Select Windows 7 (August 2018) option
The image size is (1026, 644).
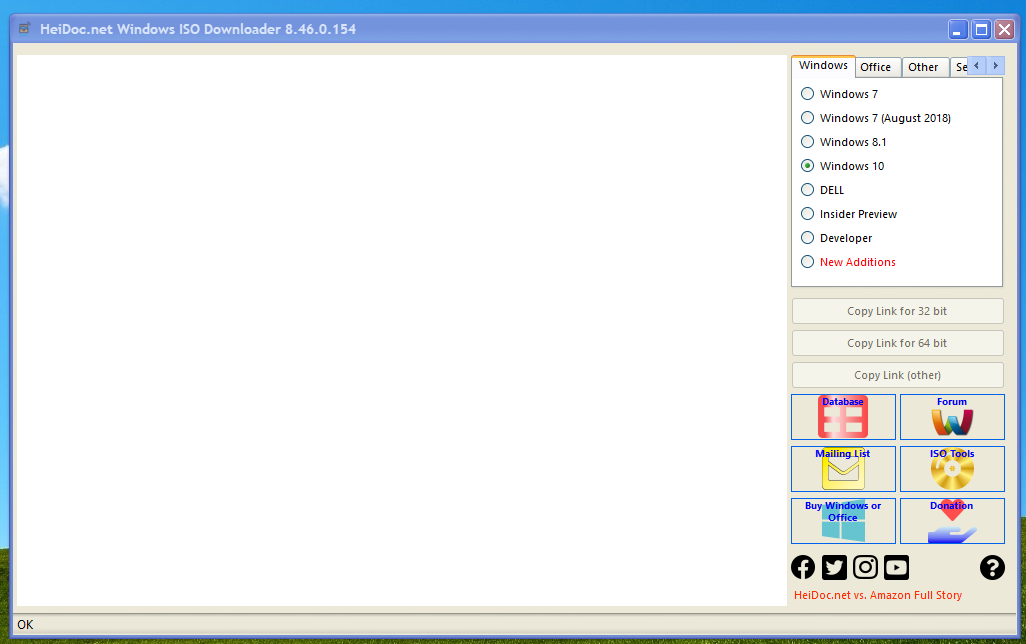pyautogui.click(x=876, y=118)
